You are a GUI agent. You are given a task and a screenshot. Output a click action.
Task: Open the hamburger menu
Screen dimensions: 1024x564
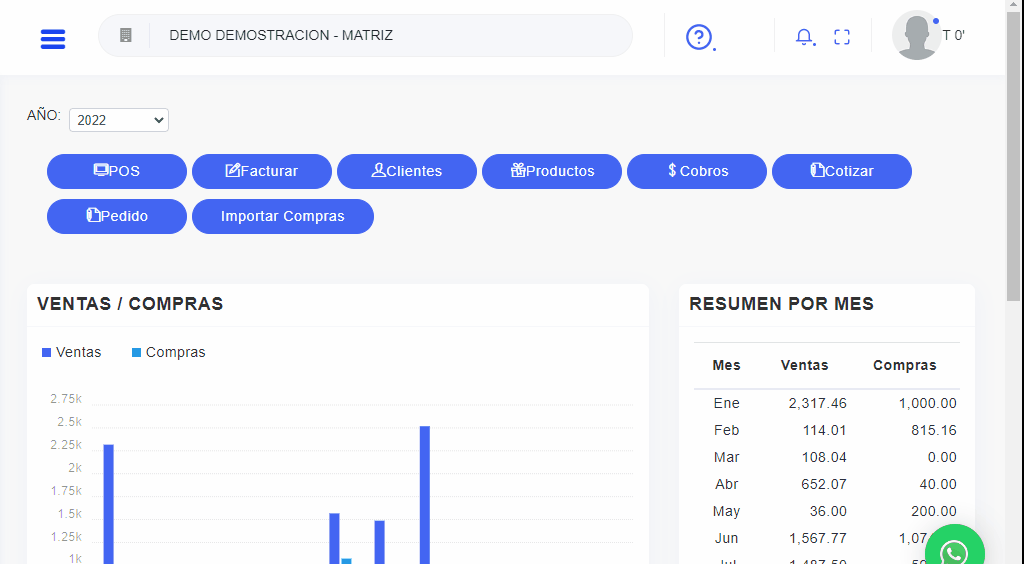[x=53, y=39]
